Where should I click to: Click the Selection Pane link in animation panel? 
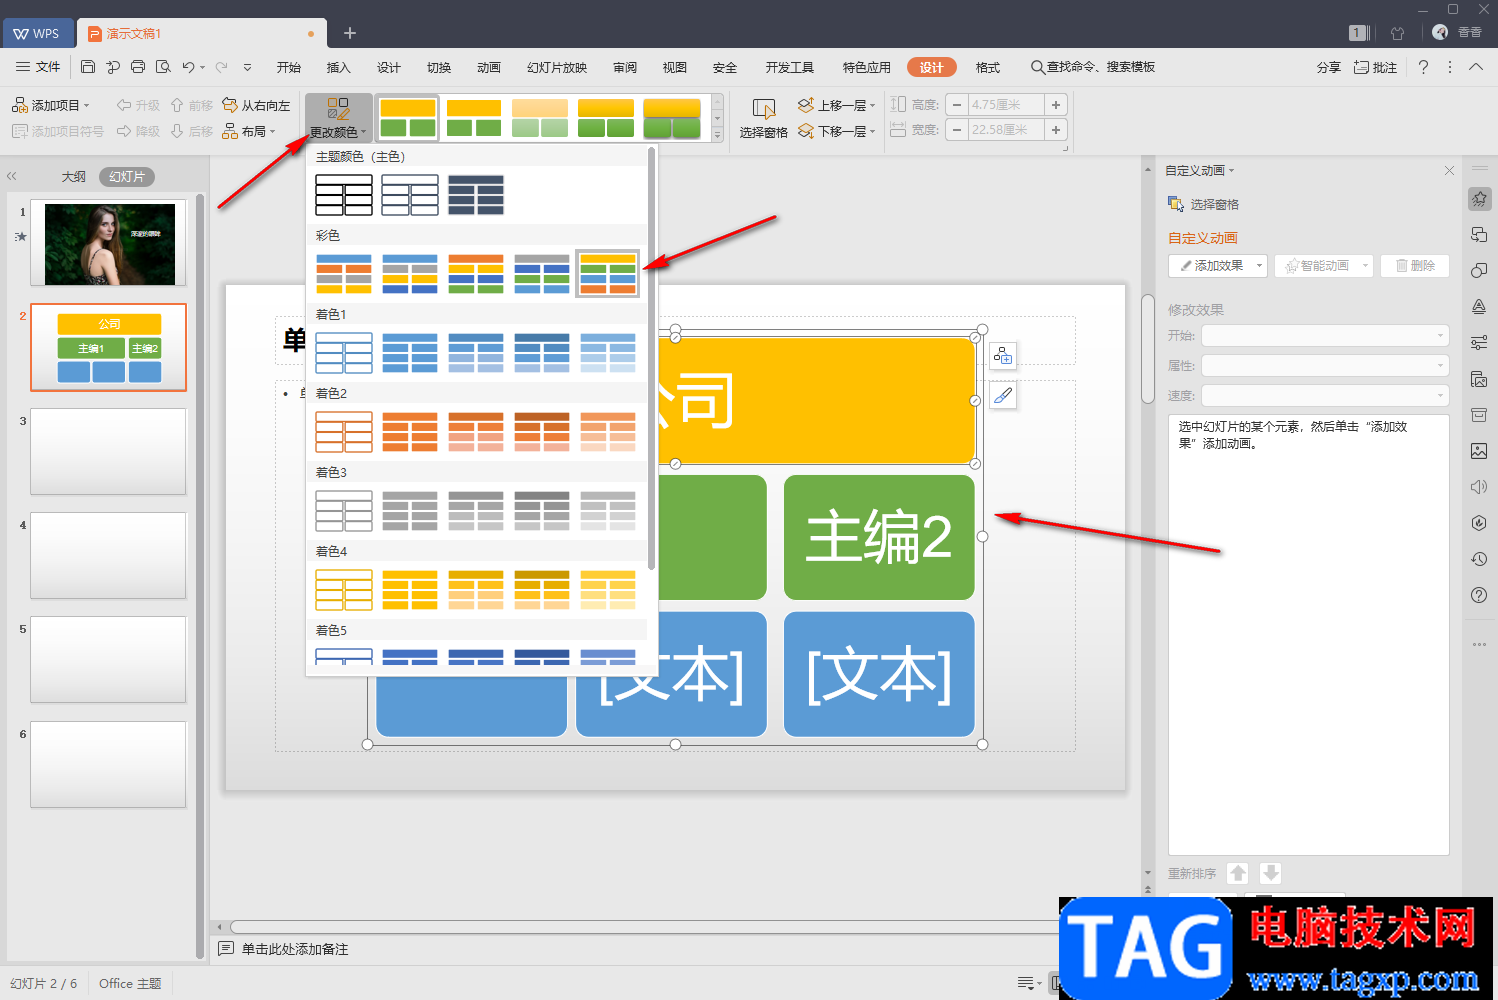click(x=1204, y=204)
